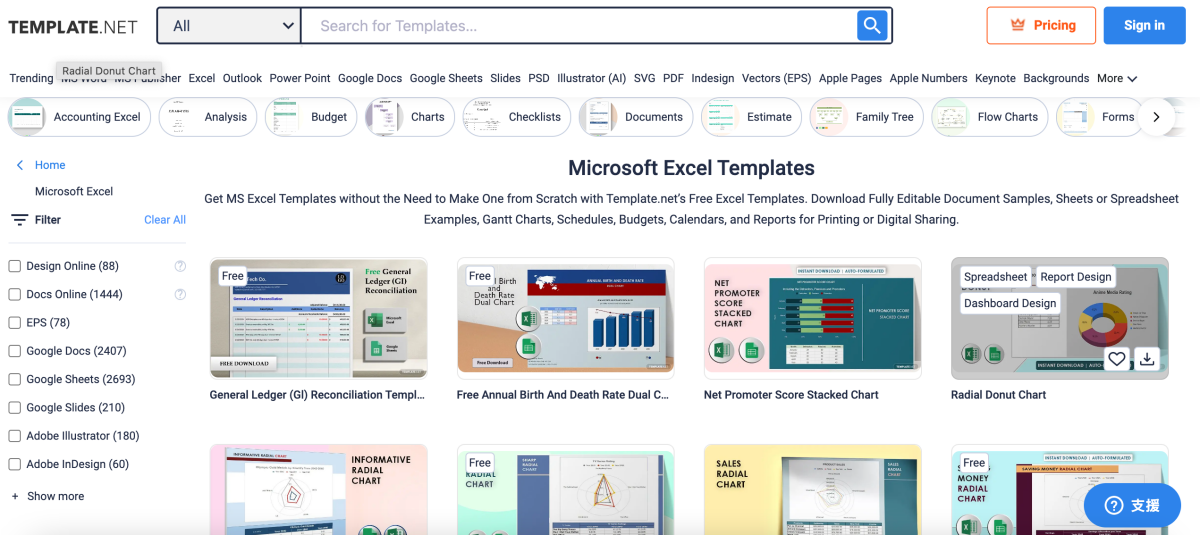Image resolution: width=1200 pixels, height=535 pixels.
Task: Click the crown icon in Pricing button
Action: pos(1019,25)
